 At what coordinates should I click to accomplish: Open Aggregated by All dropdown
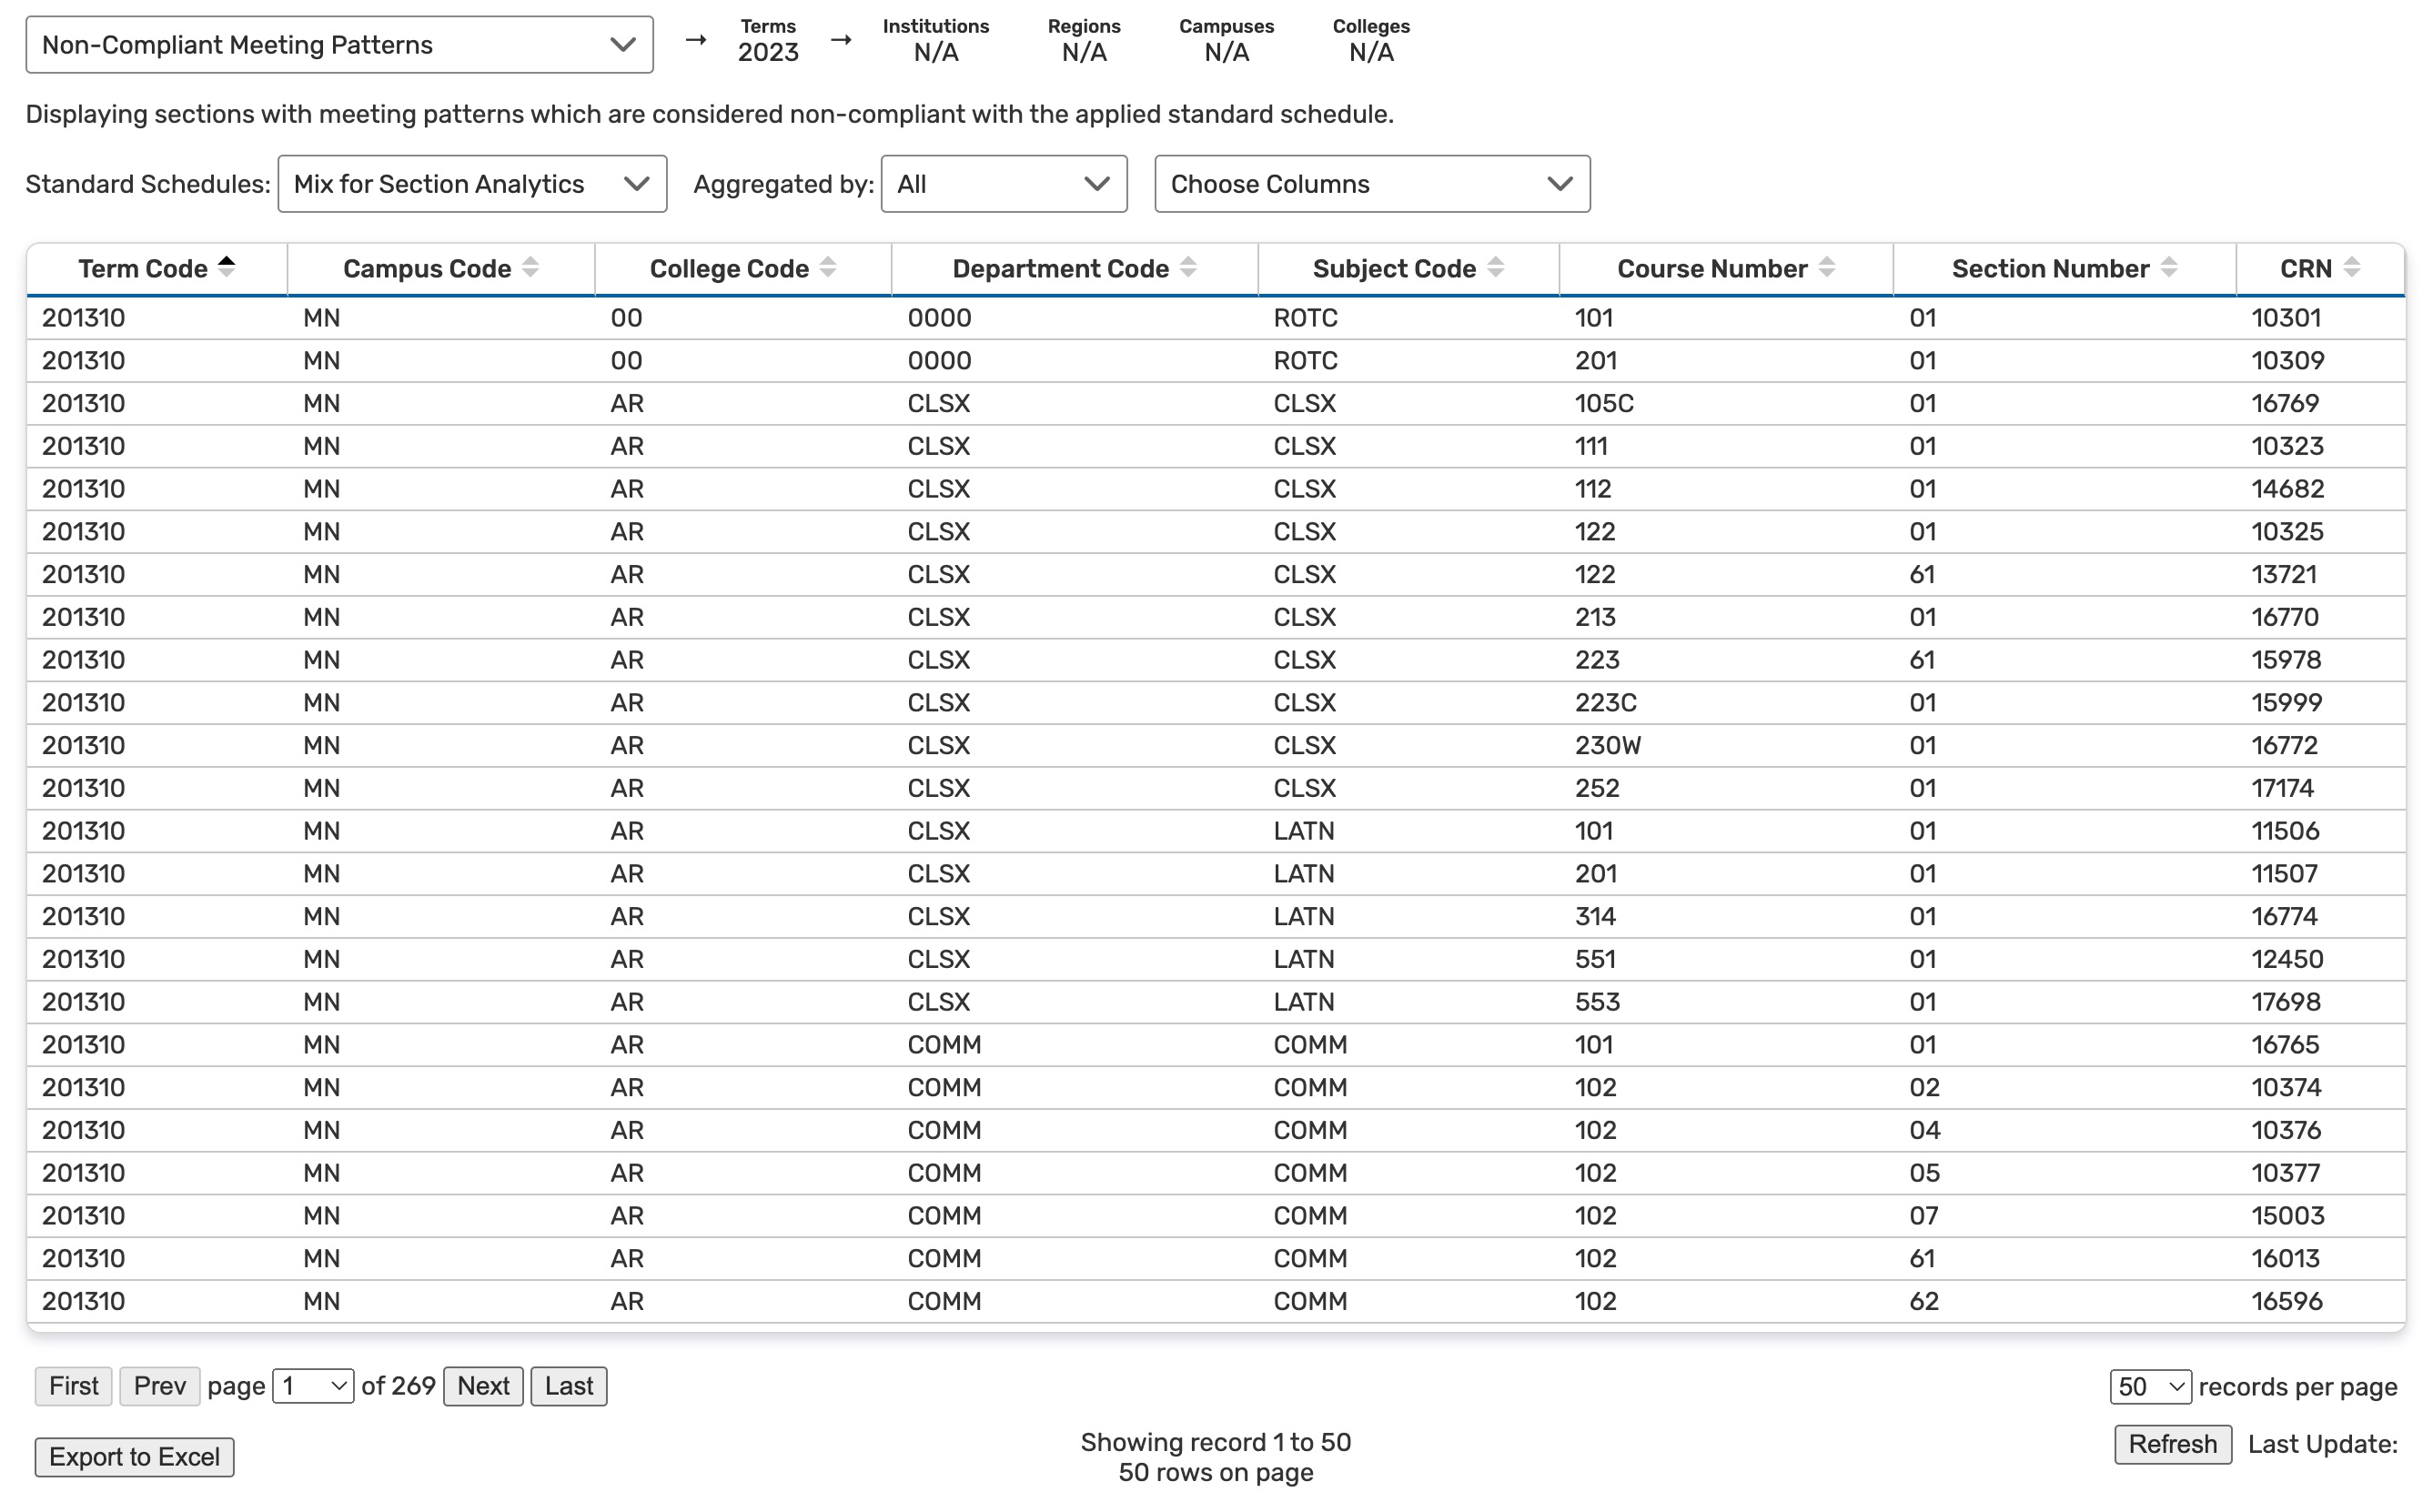tap(1003, 184)
